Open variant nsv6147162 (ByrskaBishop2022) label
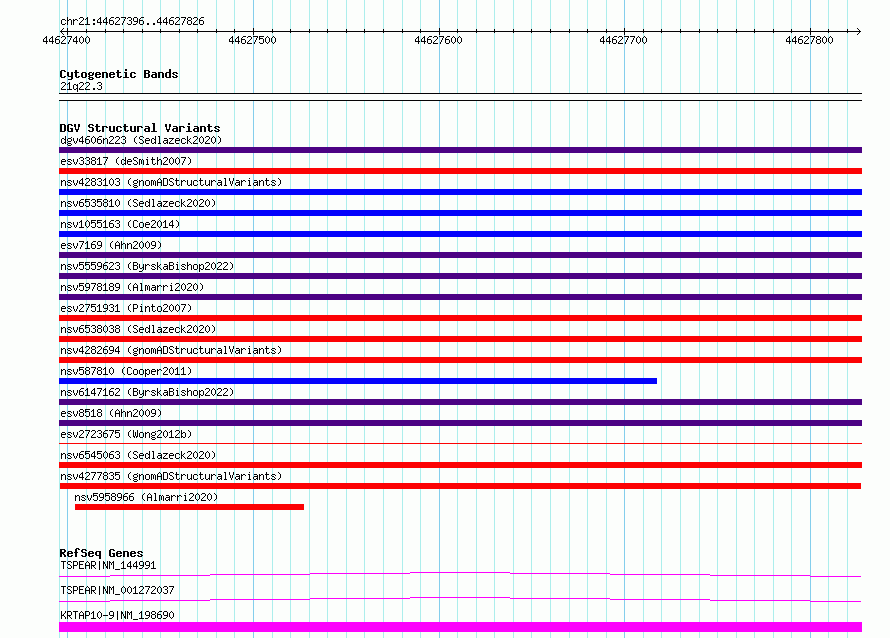This screenshot has width=890, height=638. (147, 392)
